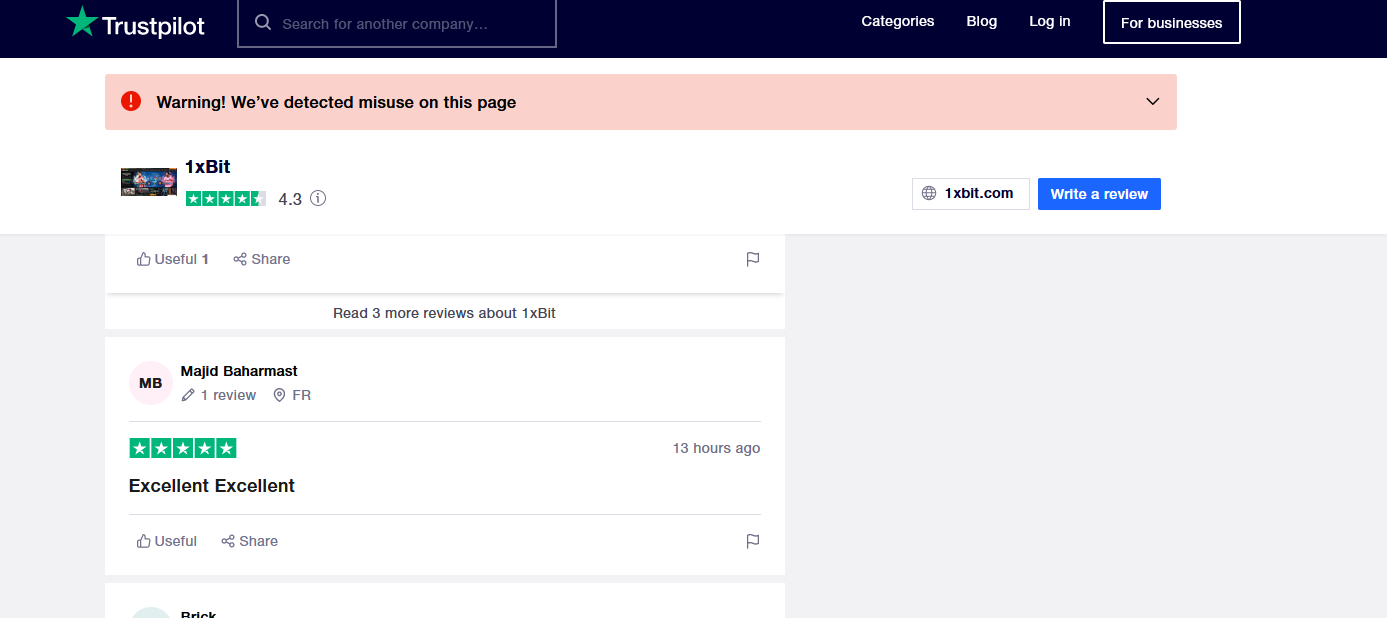
Task: Share Majid Baharmast's review
Action: [x=250, y=541]
